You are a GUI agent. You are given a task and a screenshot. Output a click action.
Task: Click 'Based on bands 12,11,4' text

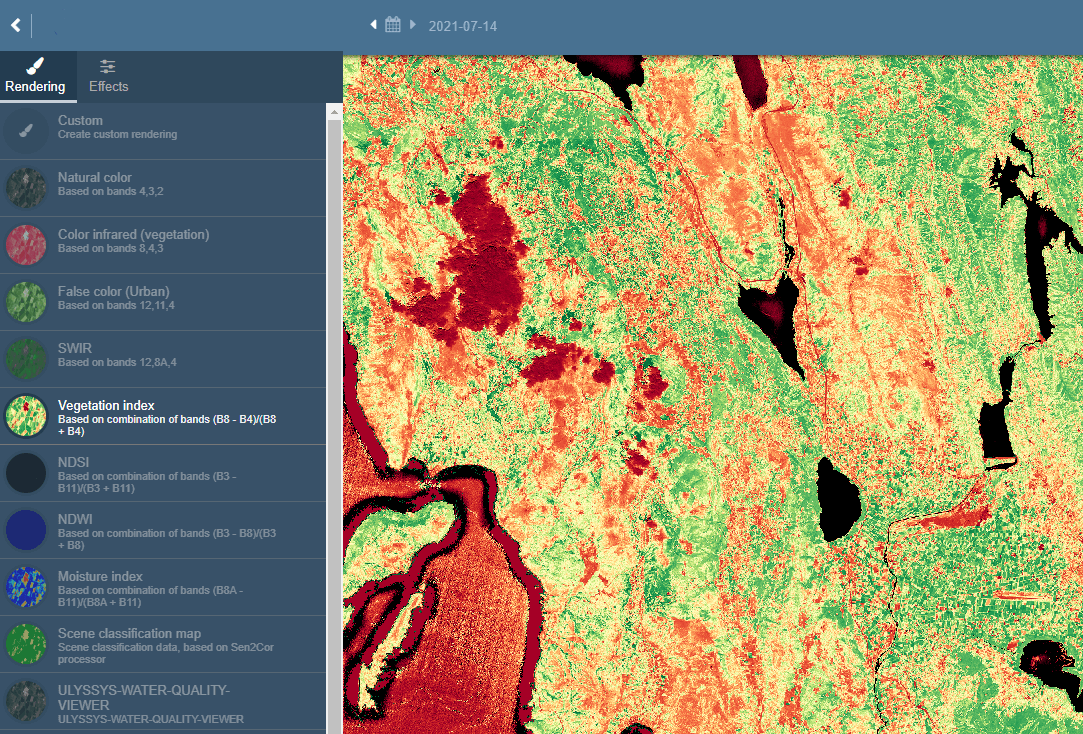(x=116, y=305)
